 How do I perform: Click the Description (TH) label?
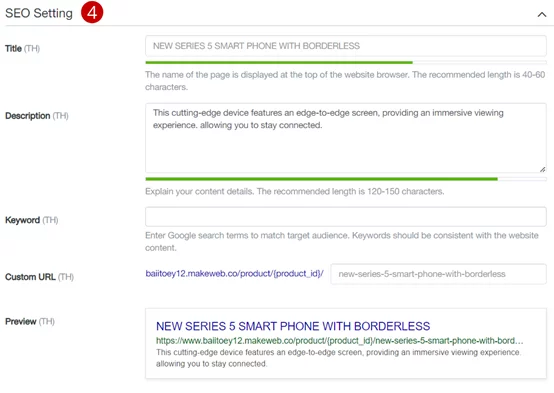(37, 116)
